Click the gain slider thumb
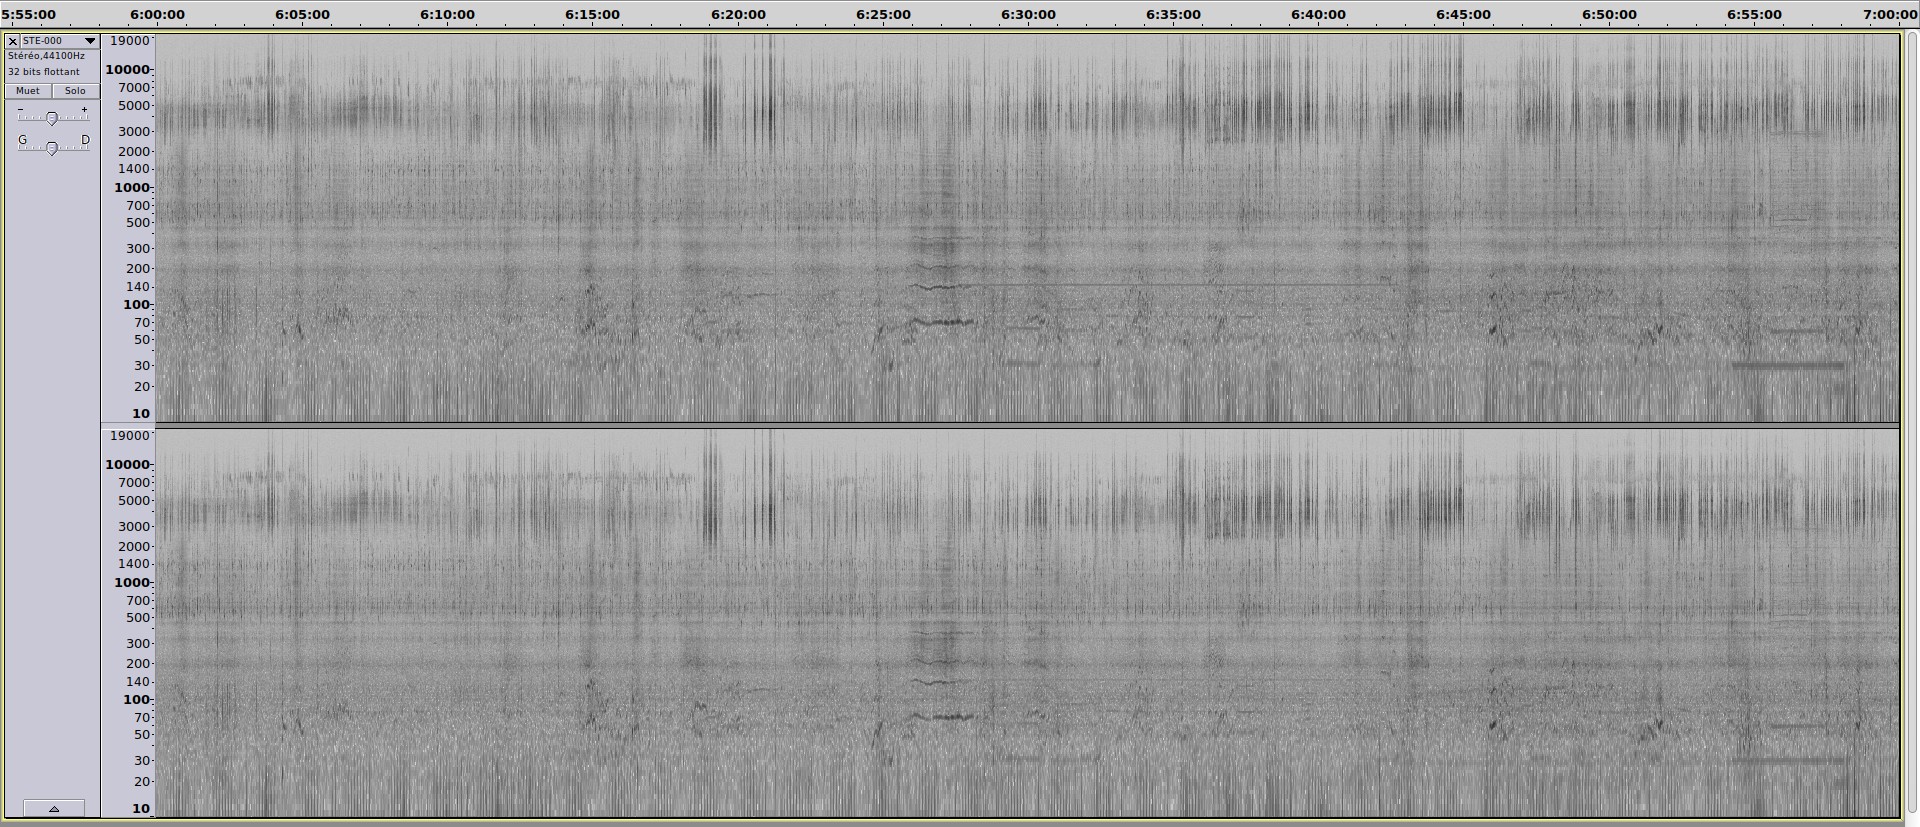The image size is (1920, 827). pos(52,118)
